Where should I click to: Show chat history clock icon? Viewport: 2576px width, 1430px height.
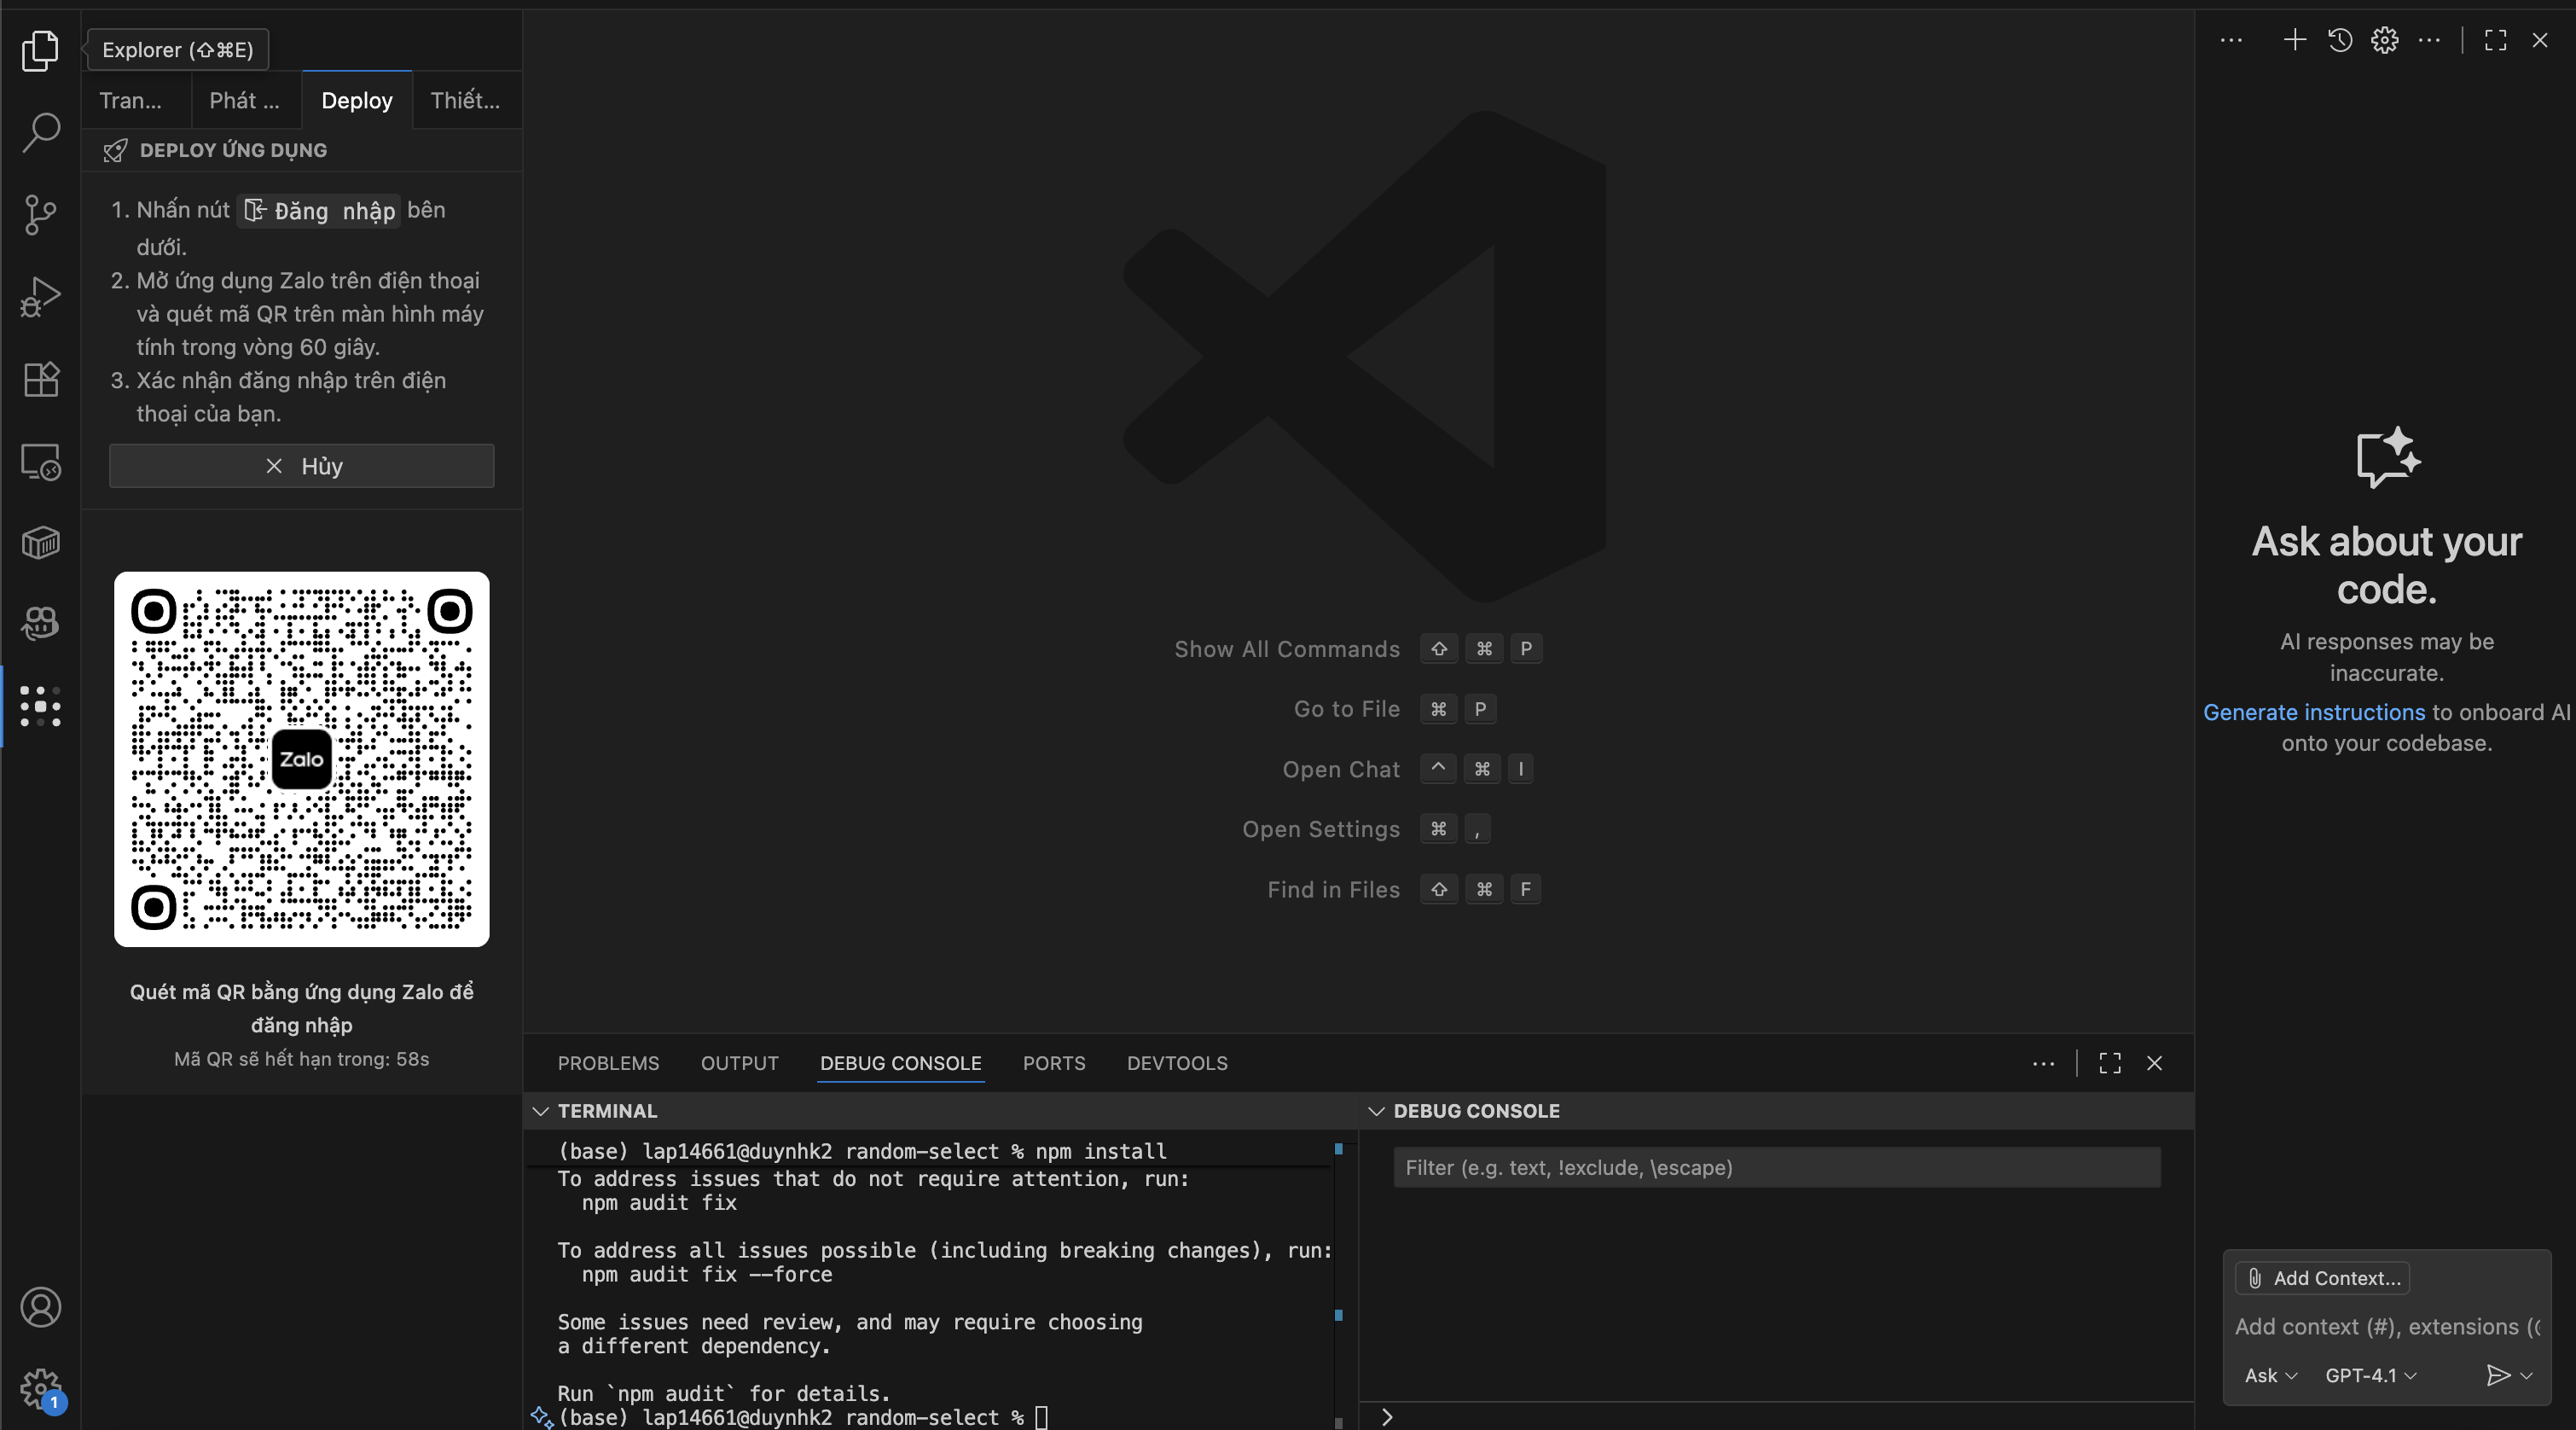coord(2340,40)
